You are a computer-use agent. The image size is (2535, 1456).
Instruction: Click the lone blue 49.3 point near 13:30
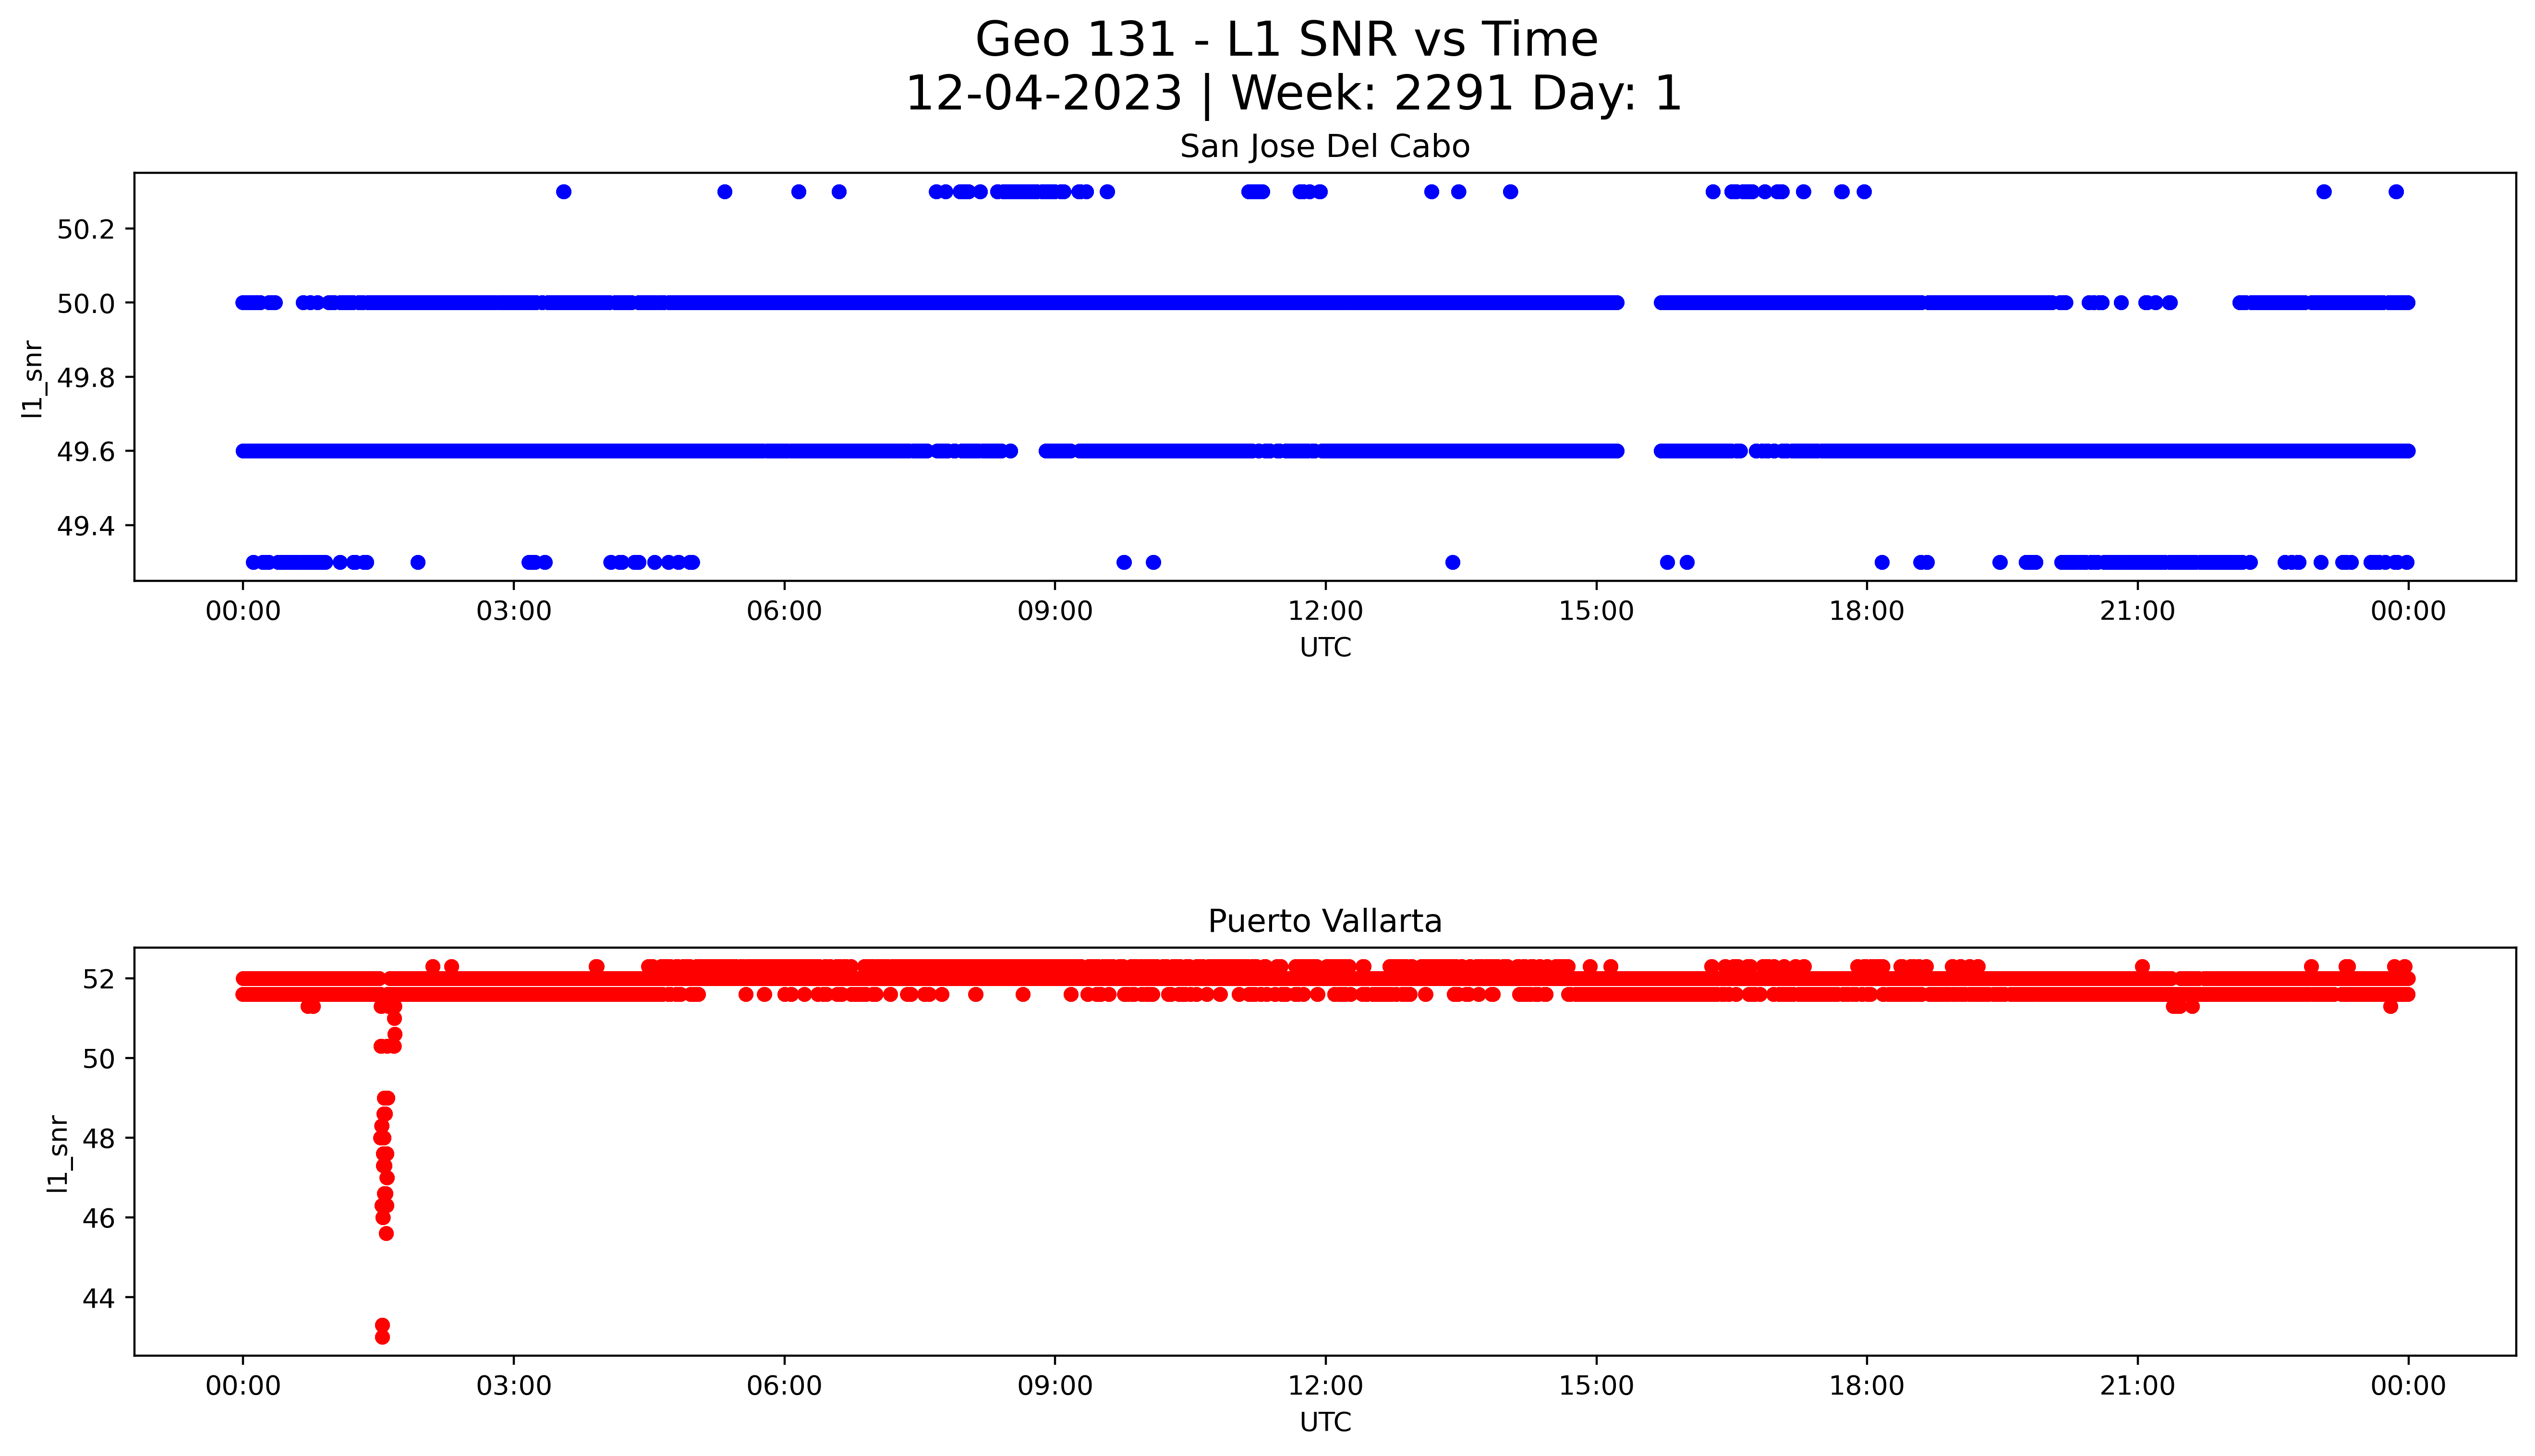point(1453,562)
